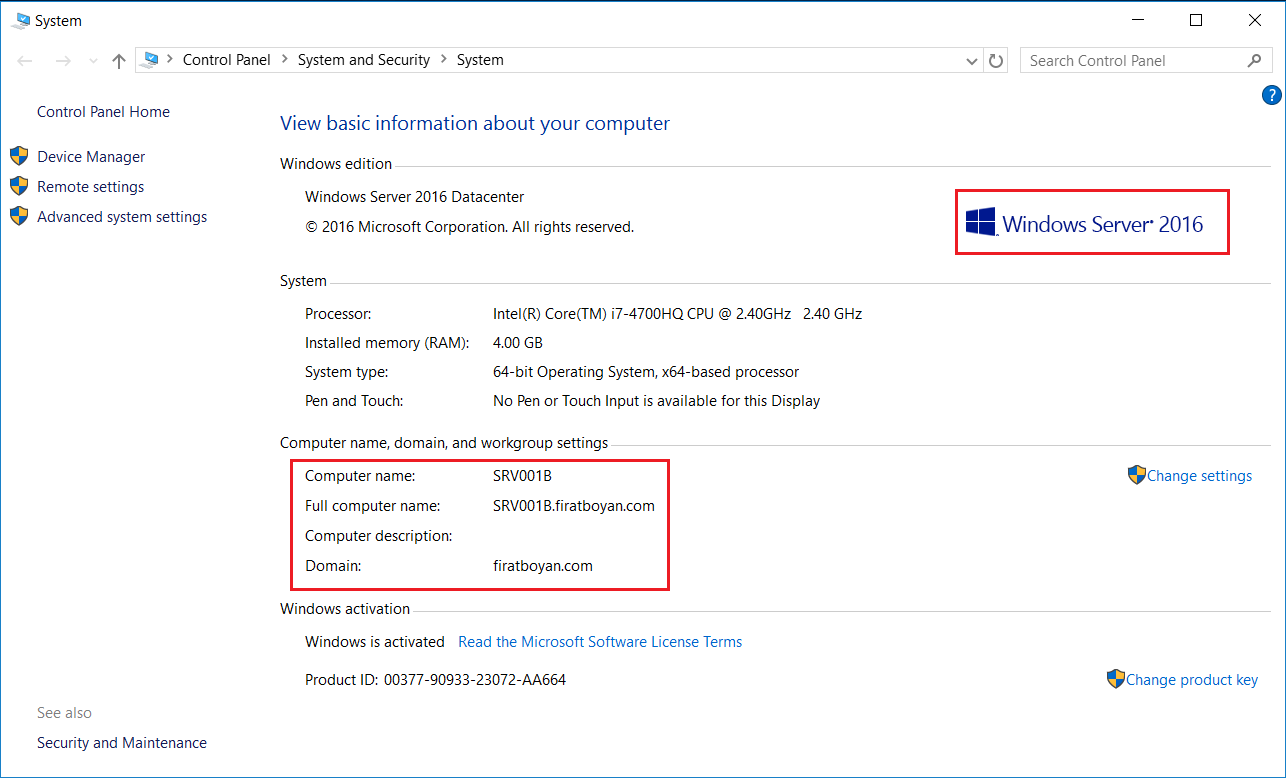Select System and Security breadcrumb
This screenshot has height=778, width=1286.
[x=364, y=60]
